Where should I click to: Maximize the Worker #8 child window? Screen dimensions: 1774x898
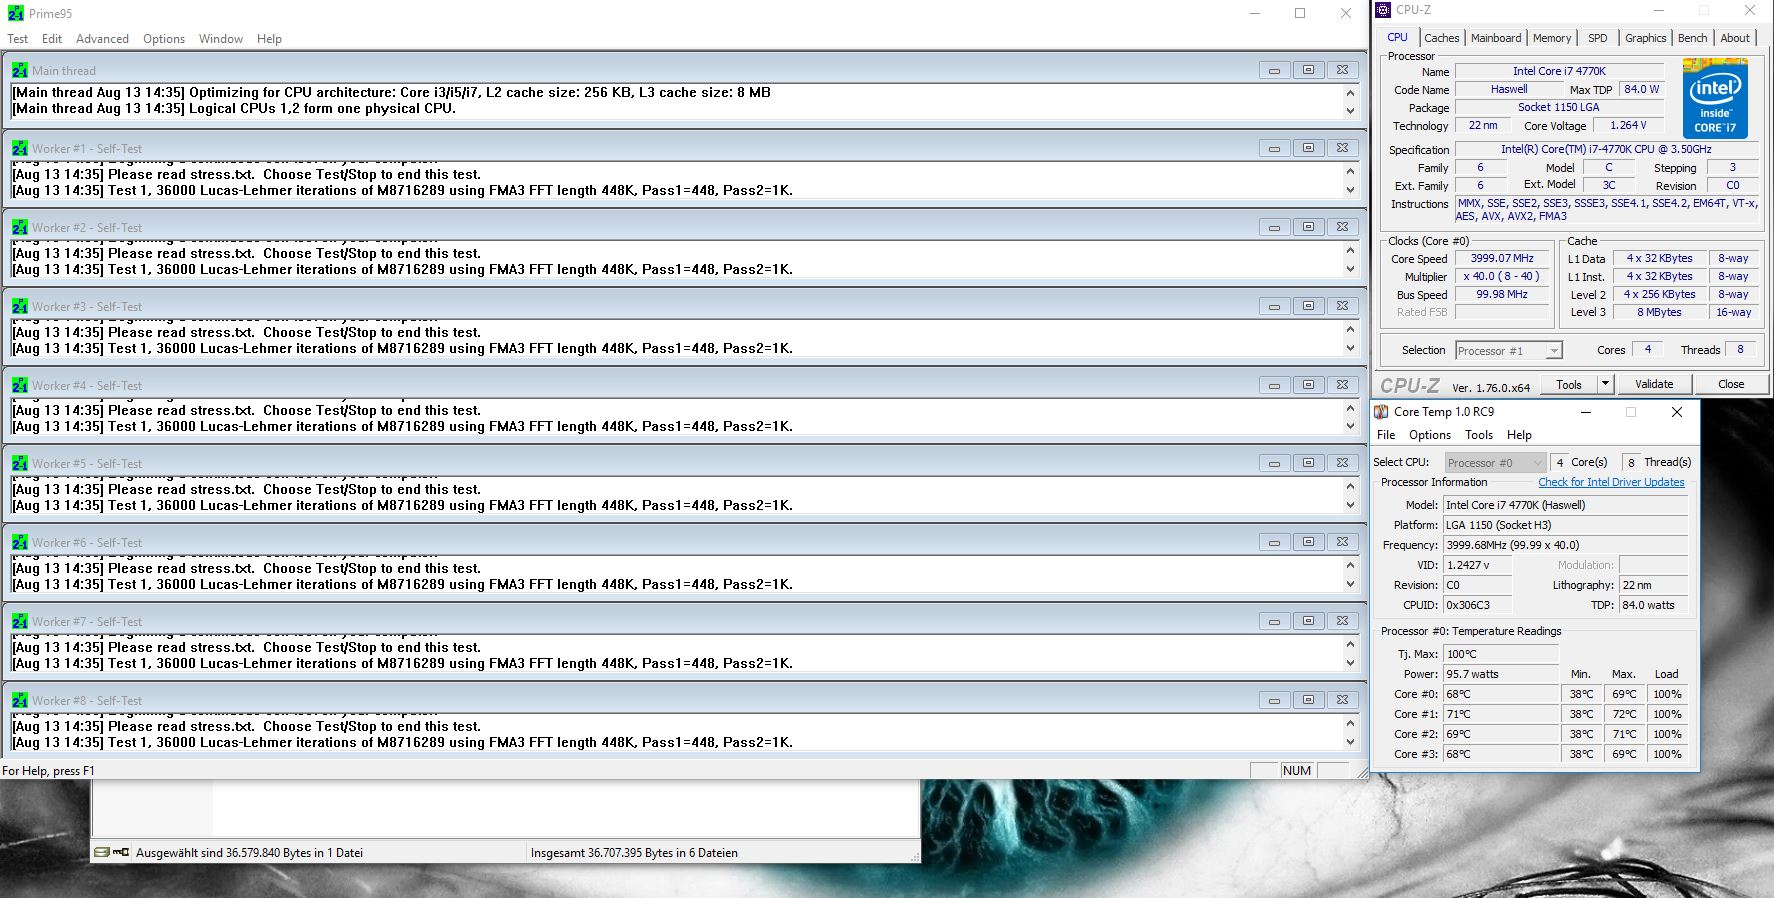click(x=1308, y=700)
